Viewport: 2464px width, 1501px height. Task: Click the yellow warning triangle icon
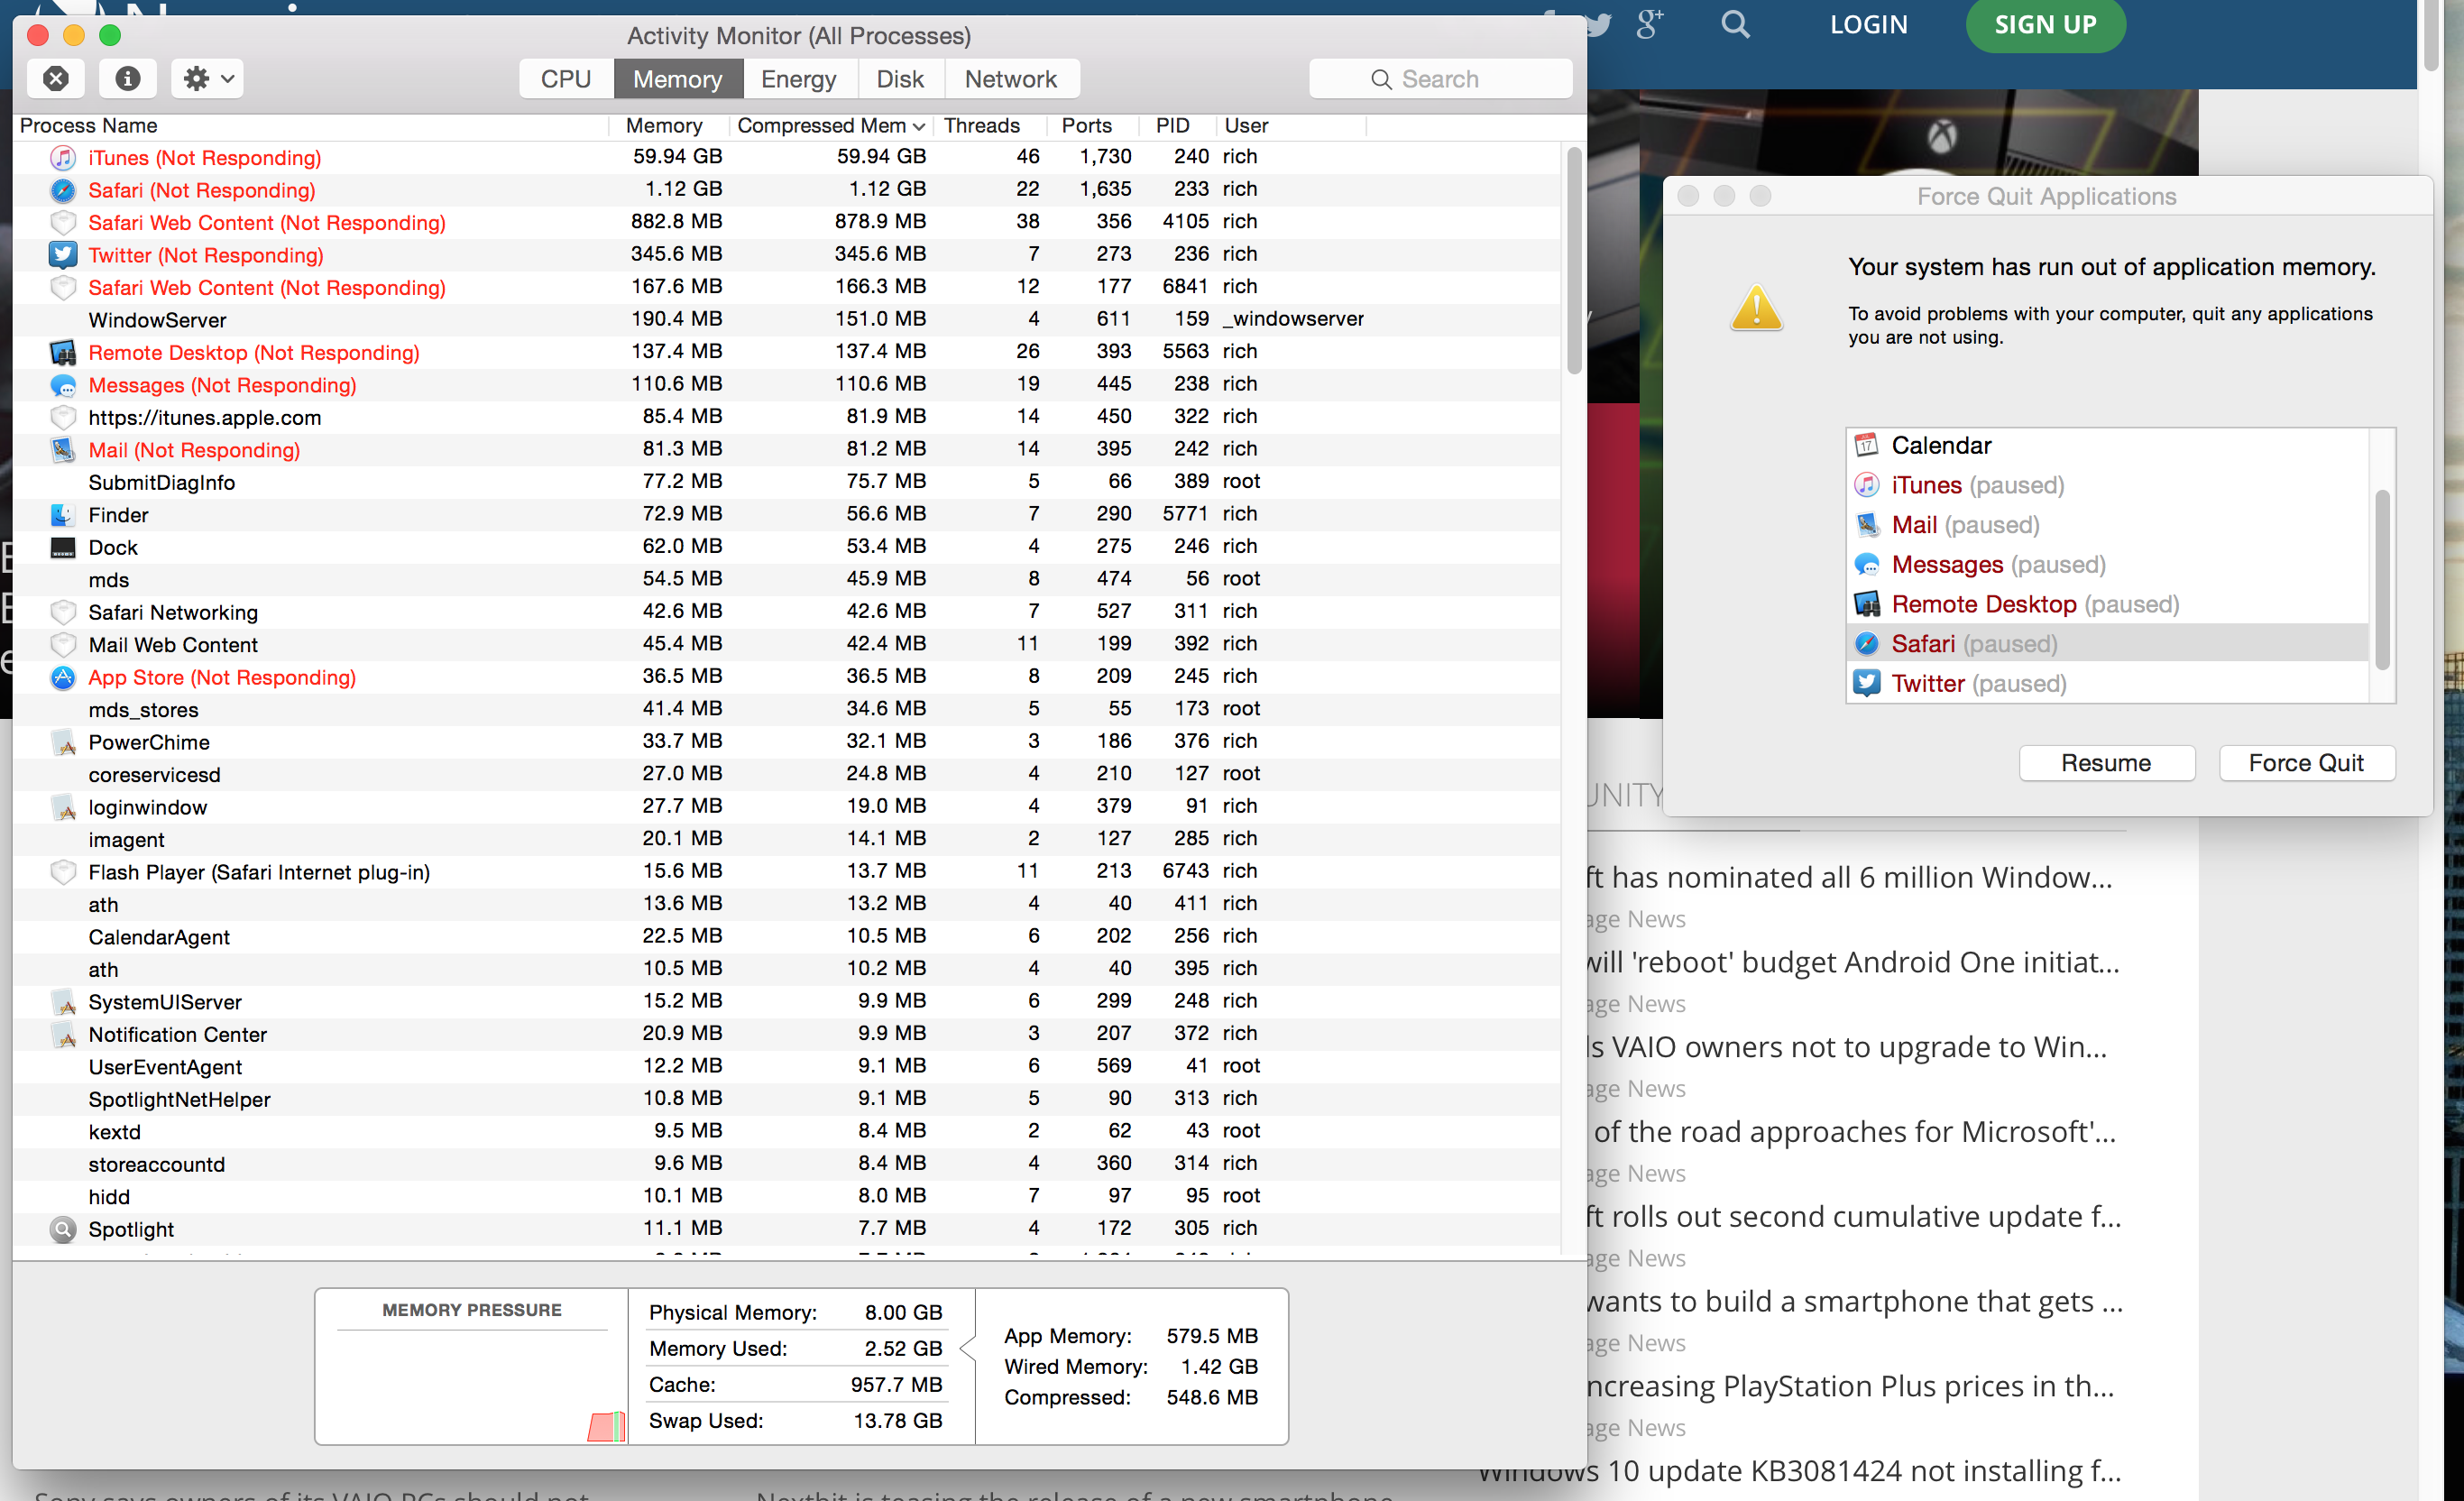coord(1756,307)
